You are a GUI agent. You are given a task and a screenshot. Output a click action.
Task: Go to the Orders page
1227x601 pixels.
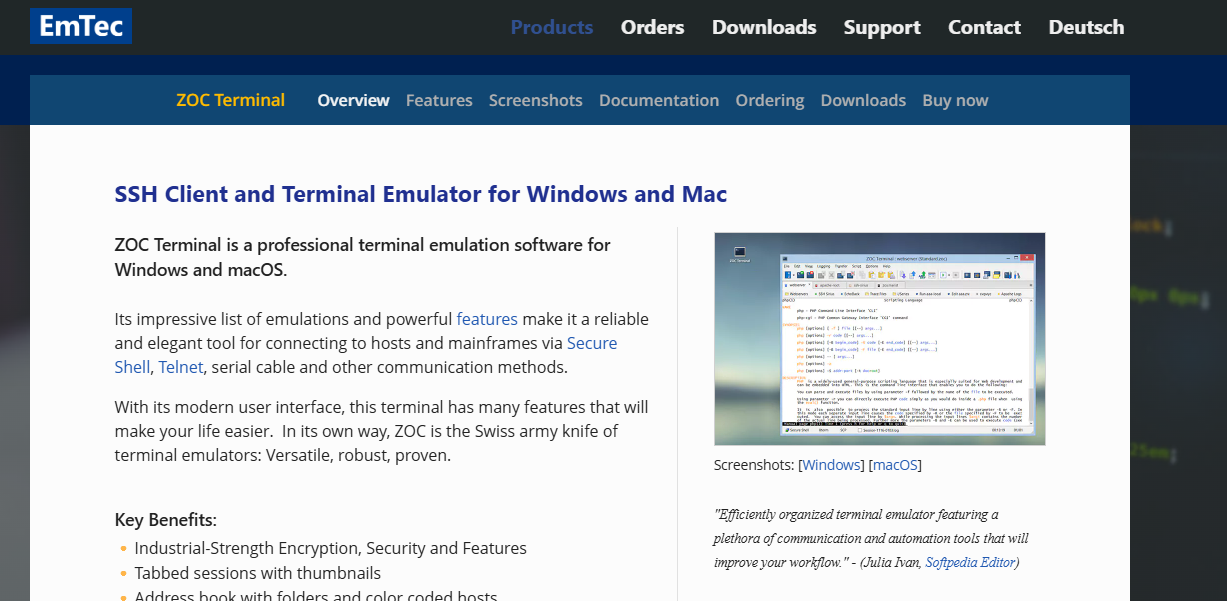pos(652,27)
